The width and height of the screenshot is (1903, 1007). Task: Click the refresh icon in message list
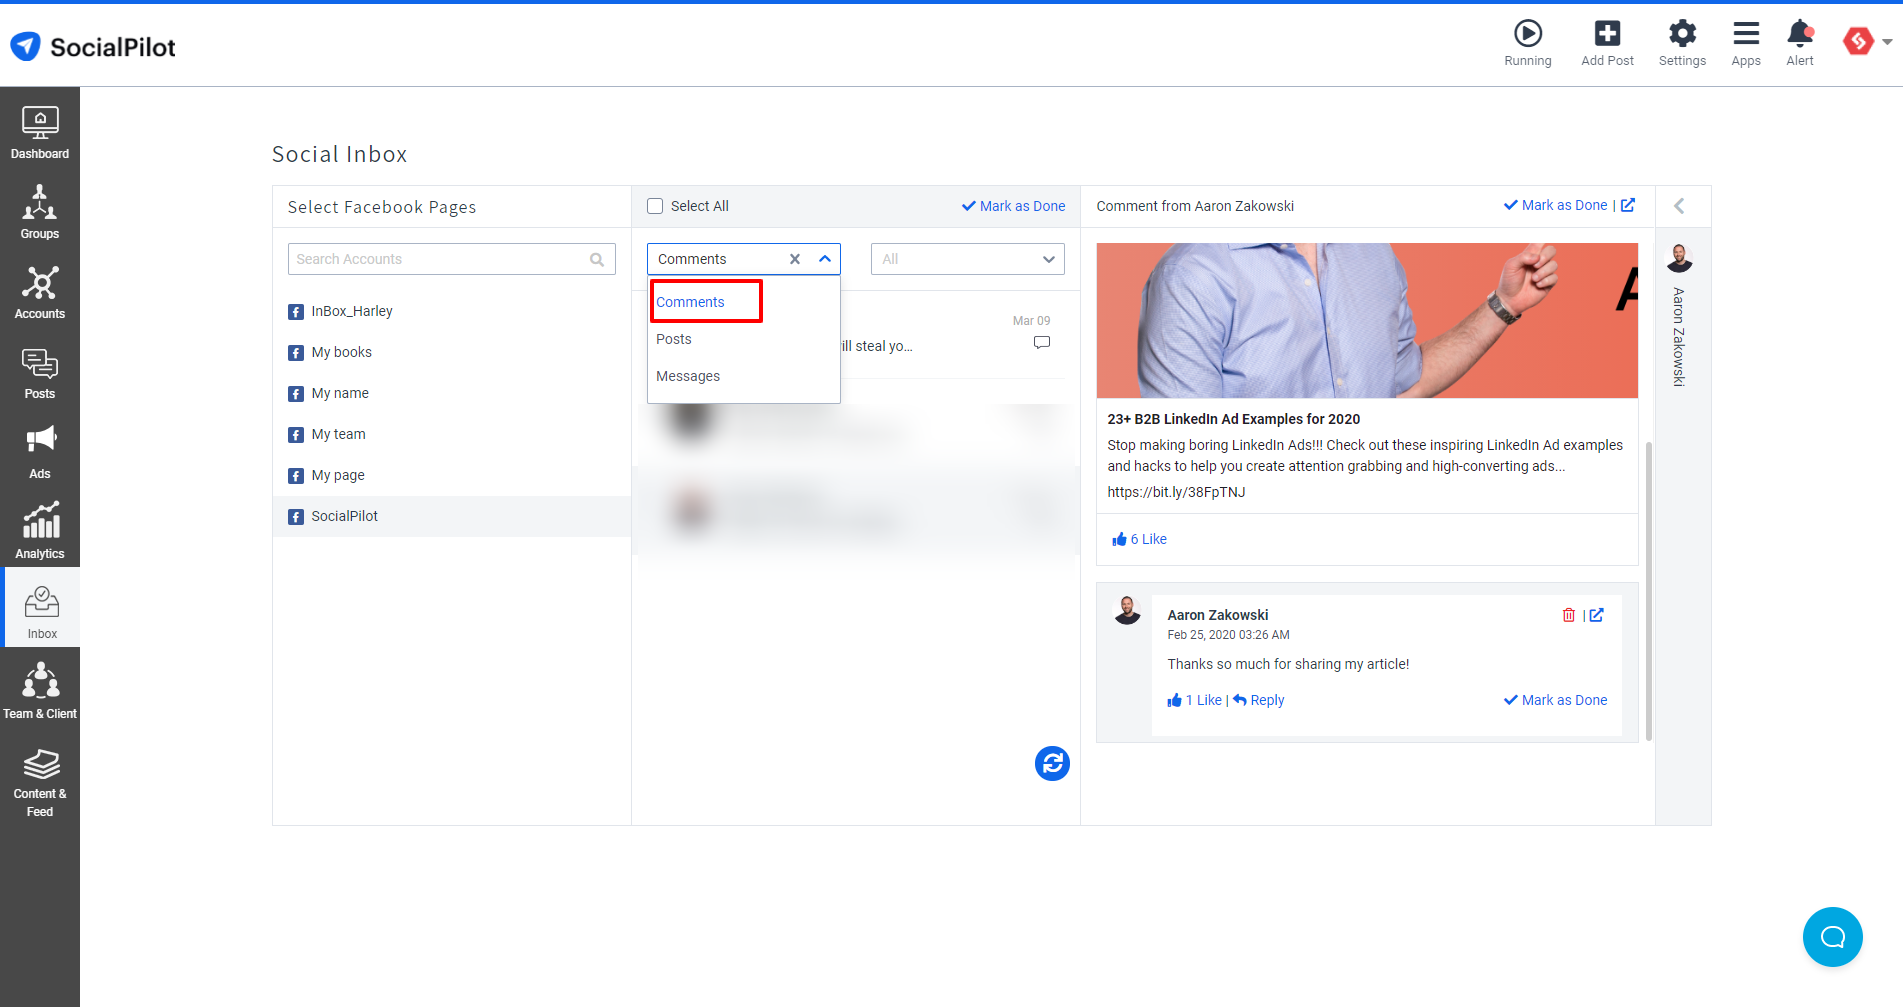(x=1051, y=763)
